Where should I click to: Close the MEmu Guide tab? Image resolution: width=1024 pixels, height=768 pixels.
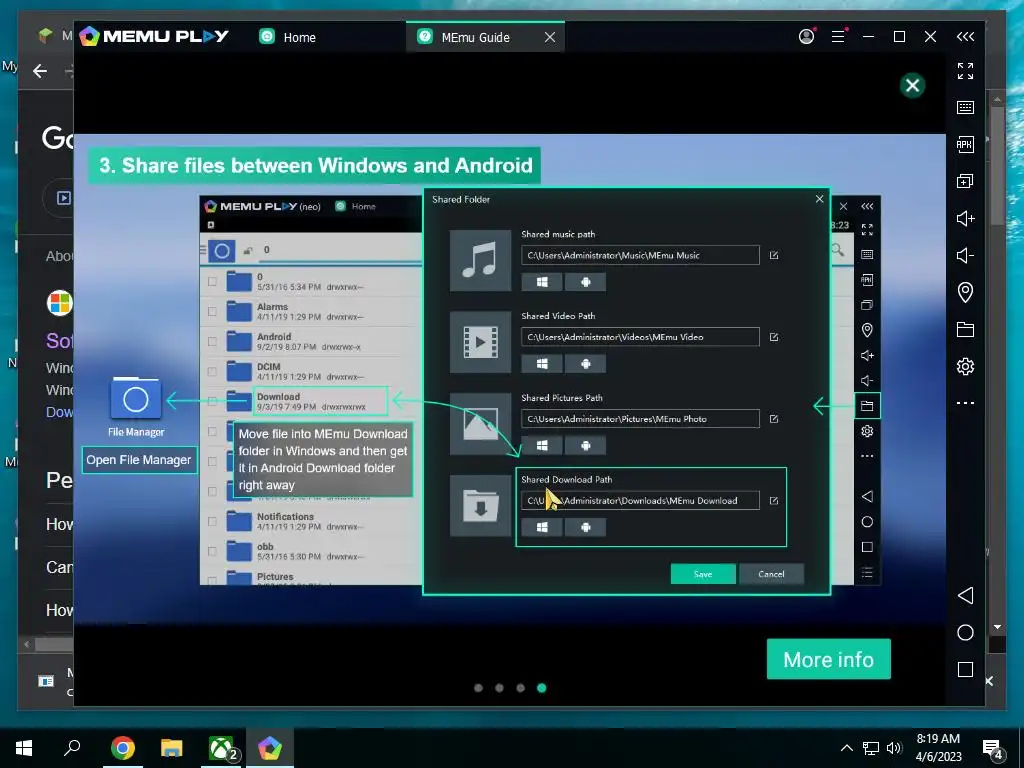coord(550,37)
